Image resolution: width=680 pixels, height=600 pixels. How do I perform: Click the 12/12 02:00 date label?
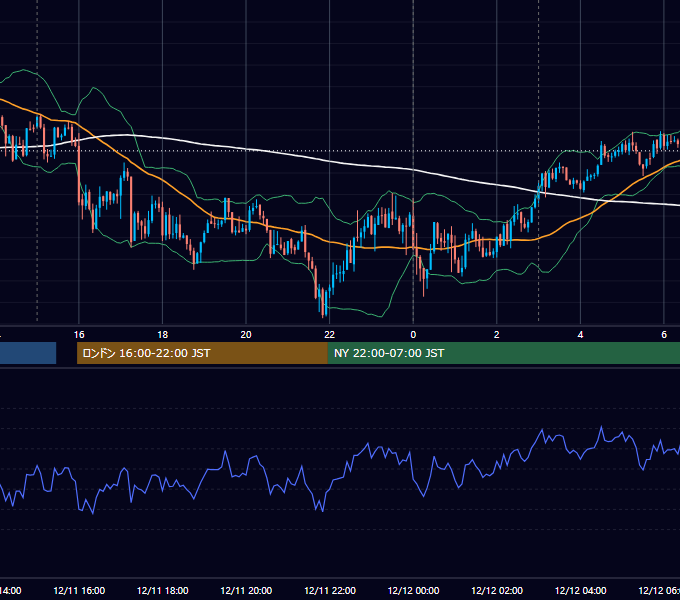point(497,590)
